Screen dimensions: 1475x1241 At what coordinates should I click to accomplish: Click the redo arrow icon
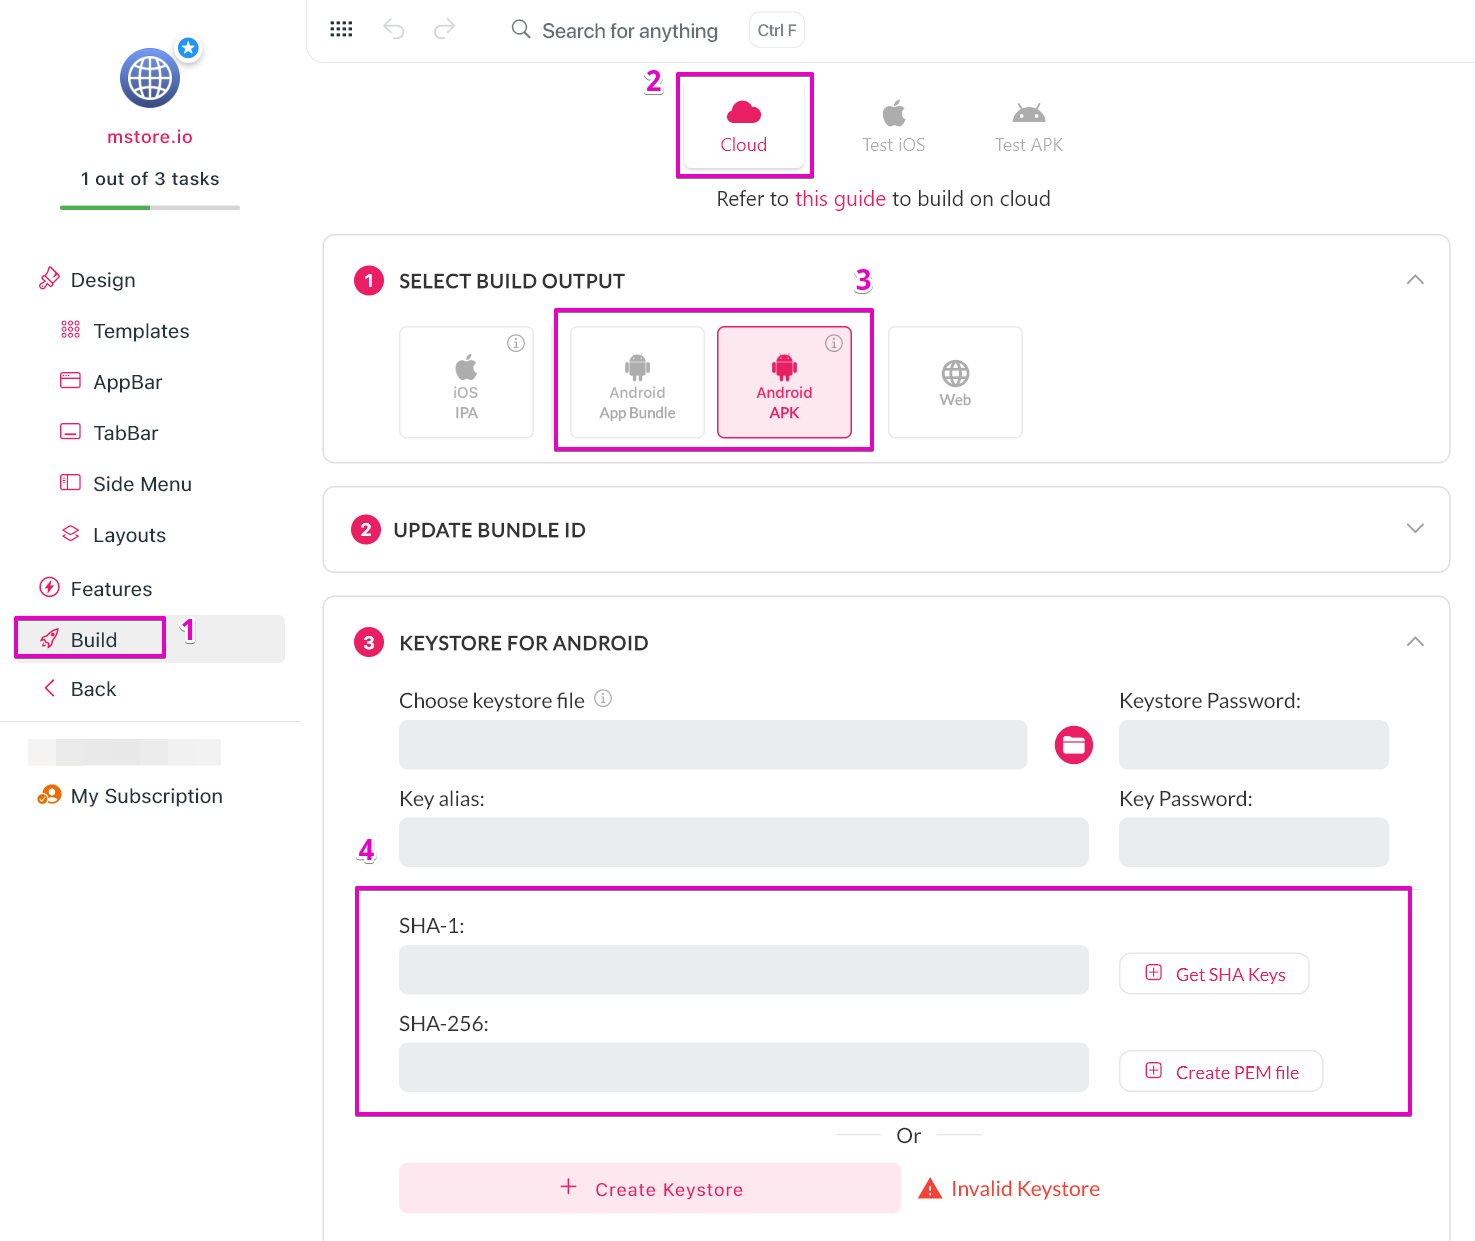444,29
